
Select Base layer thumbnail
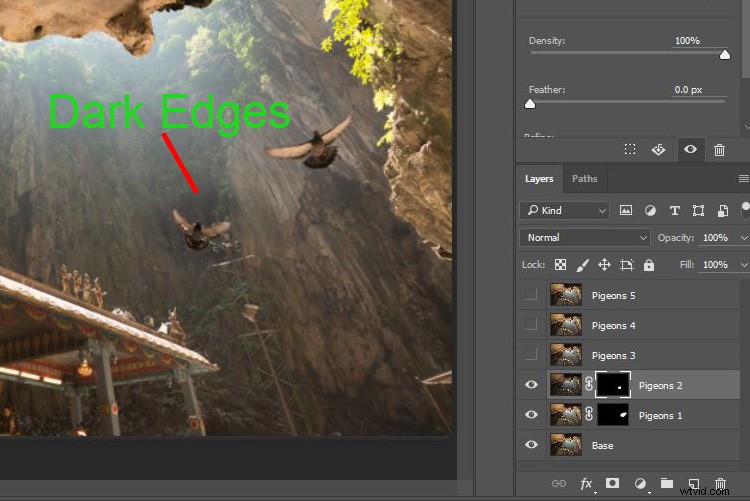[566, 445]
